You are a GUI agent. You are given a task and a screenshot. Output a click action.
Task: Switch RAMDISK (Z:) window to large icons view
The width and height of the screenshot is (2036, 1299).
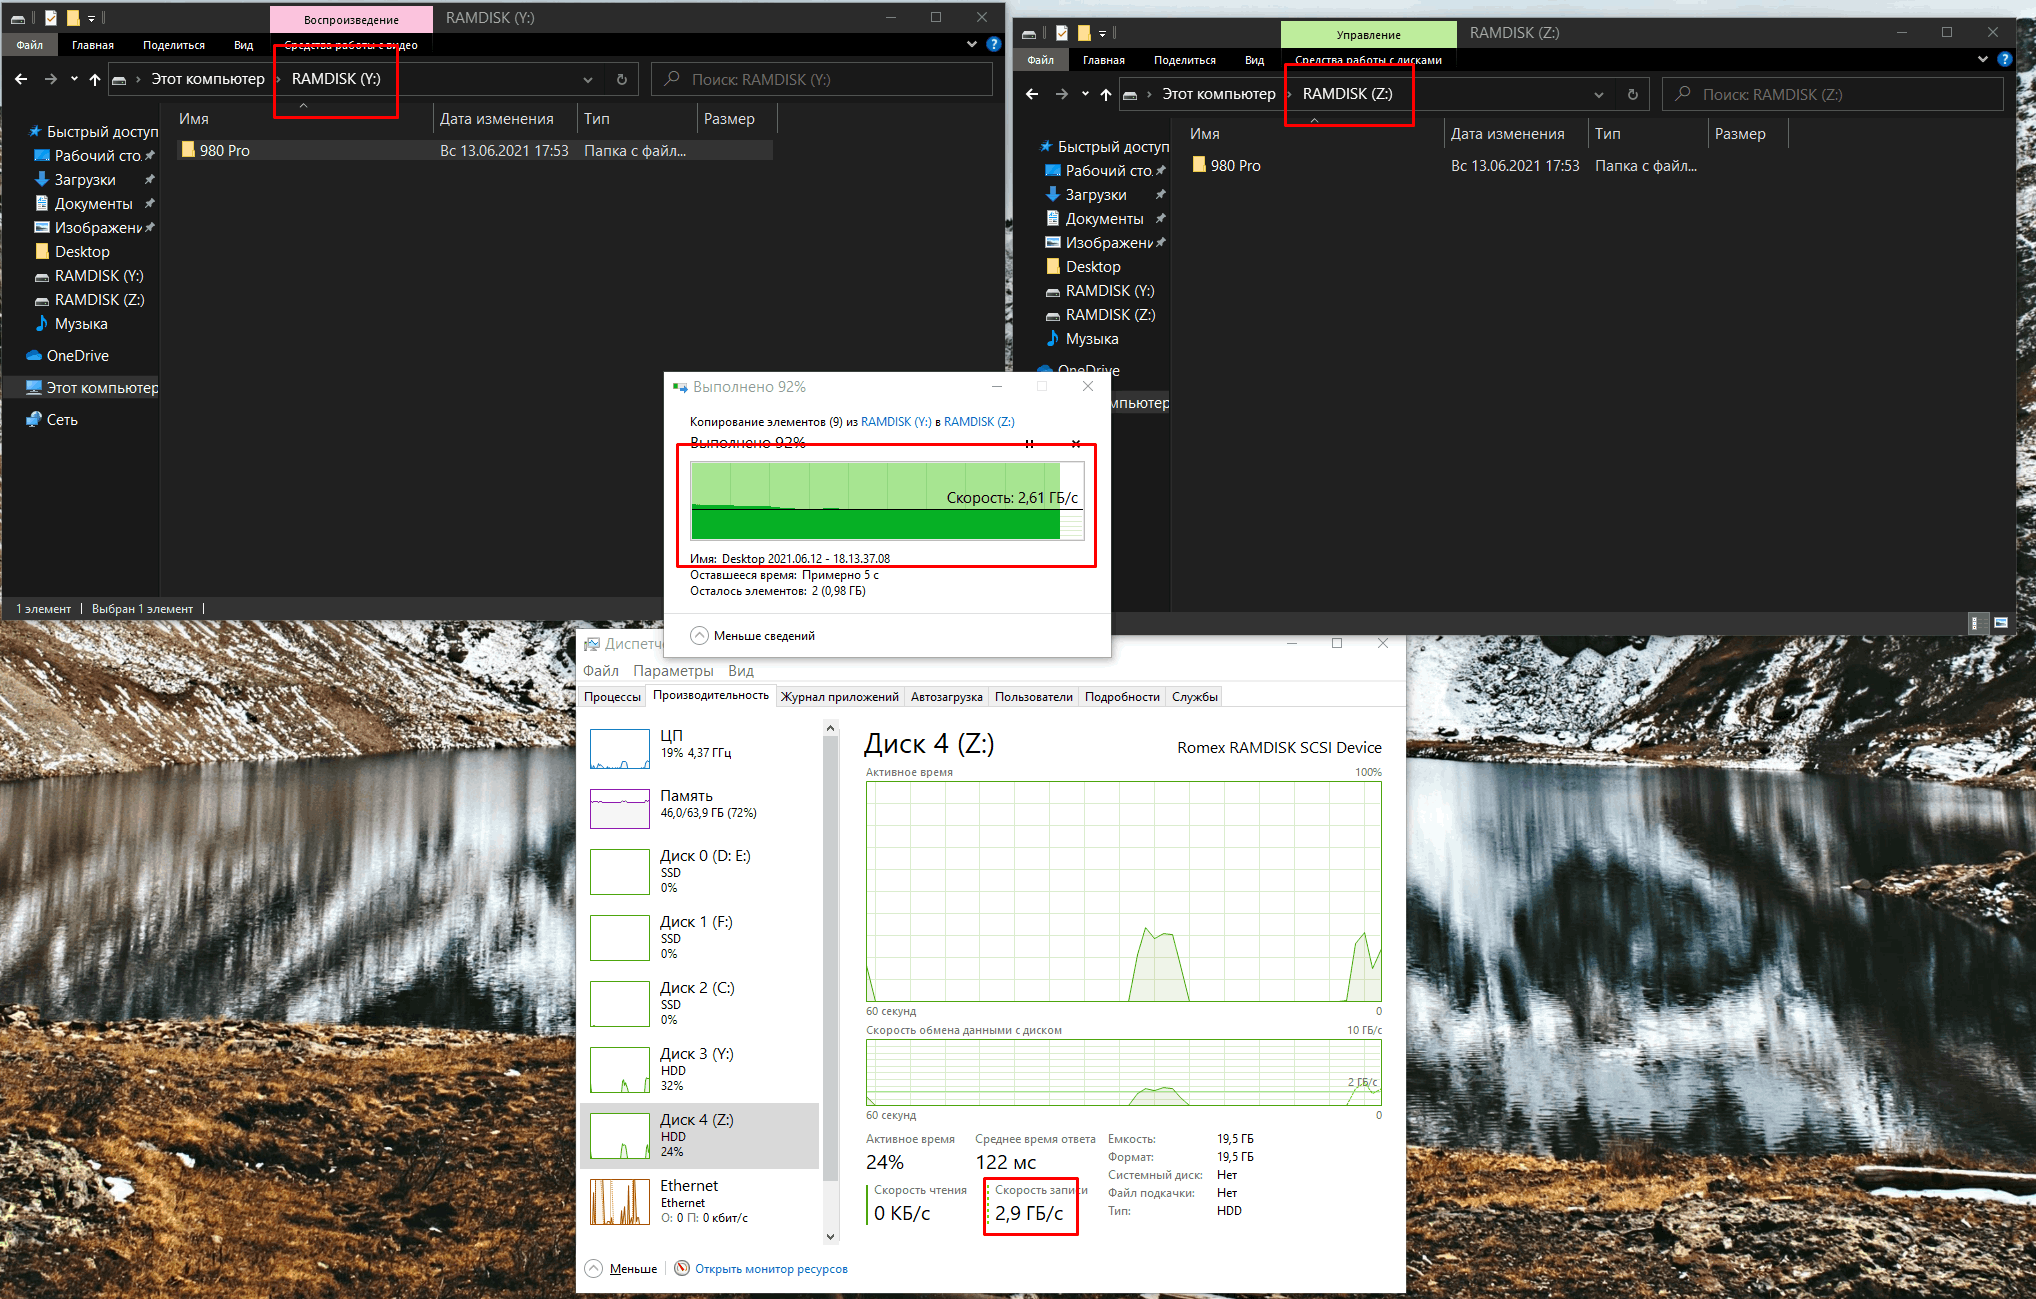point(2001,623)
